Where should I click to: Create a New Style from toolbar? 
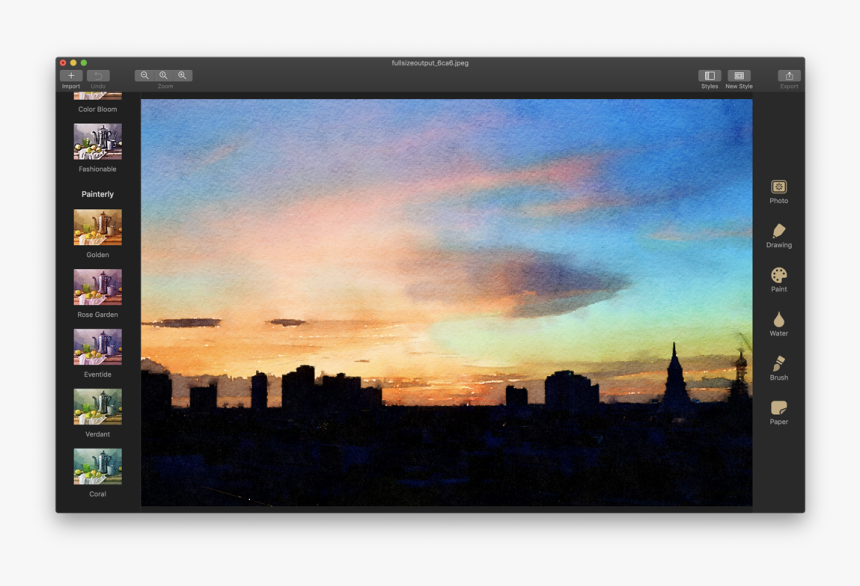(x=739, y=76)
